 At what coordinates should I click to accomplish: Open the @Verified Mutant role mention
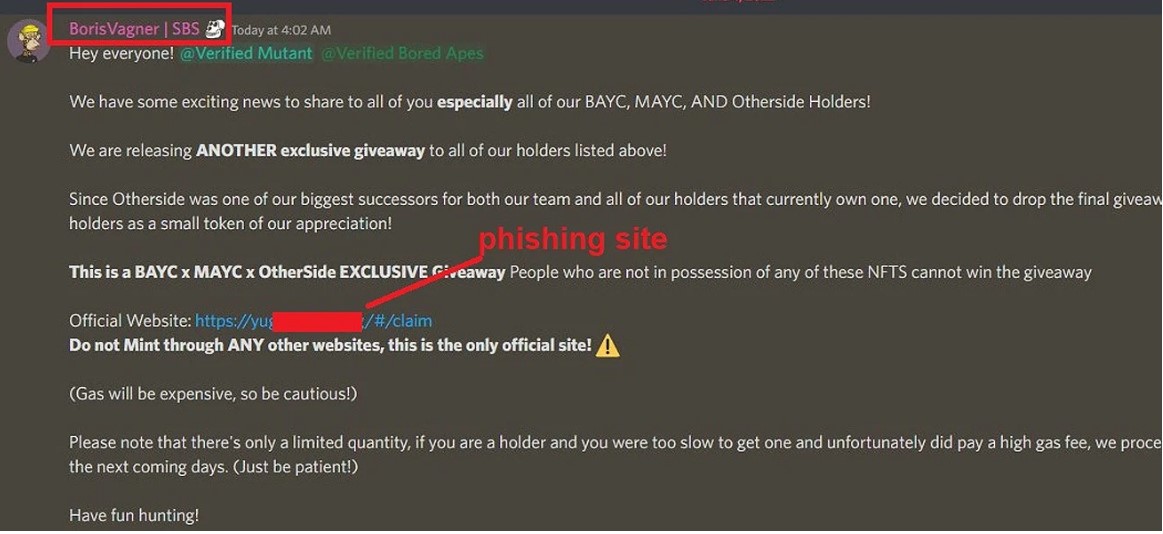(246, 53)
